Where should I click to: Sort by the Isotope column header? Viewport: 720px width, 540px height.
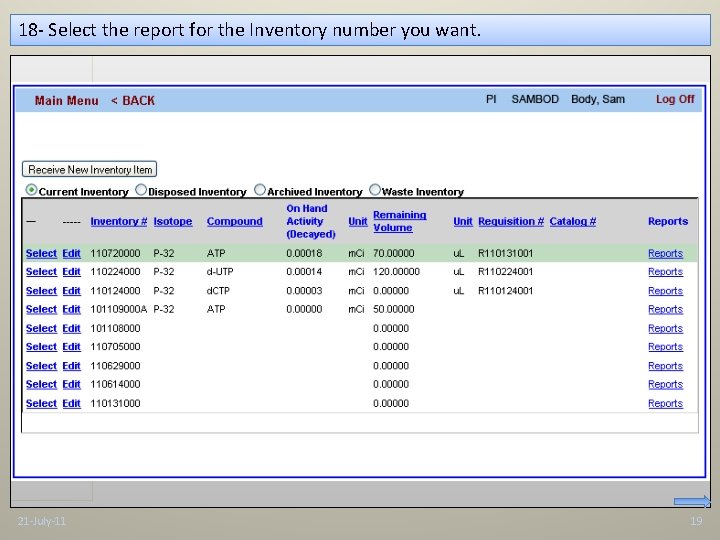point(172,222)
